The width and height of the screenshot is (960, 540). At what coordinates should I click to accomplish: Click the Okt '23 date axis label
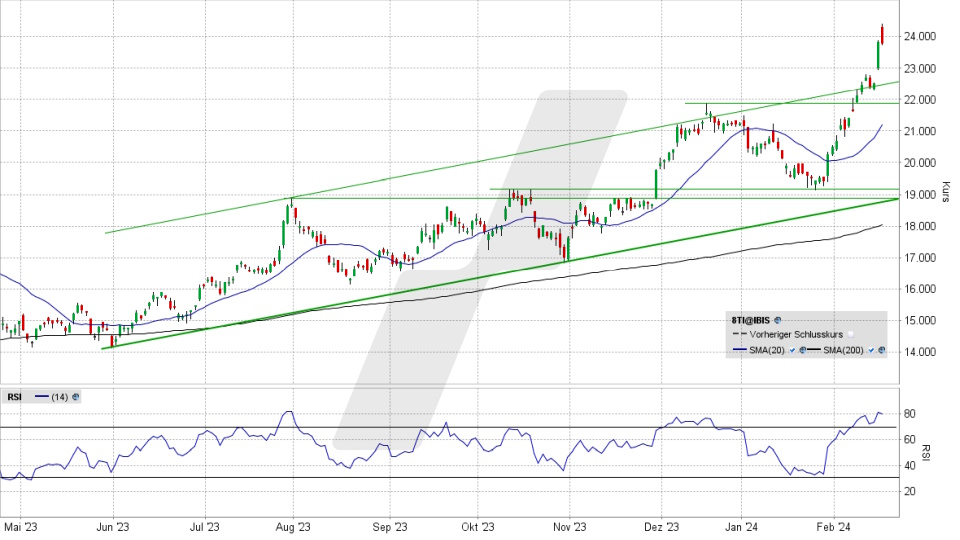[478, 527]
